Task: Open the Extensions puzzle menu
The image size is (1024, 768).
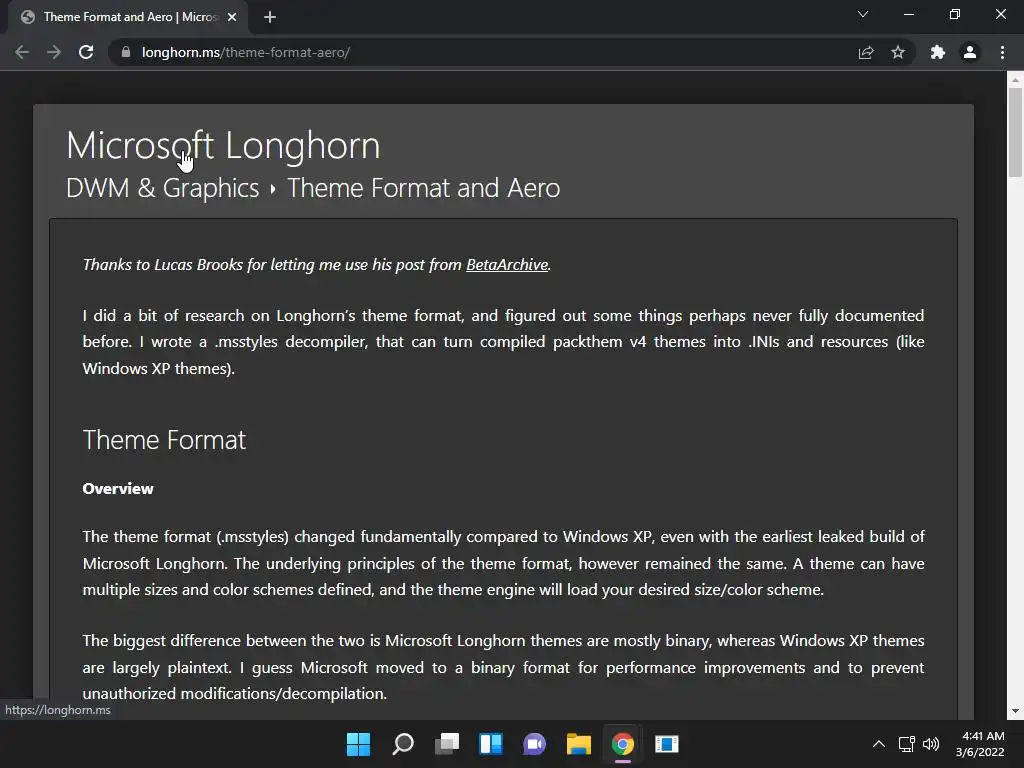Action: point(938,52)
